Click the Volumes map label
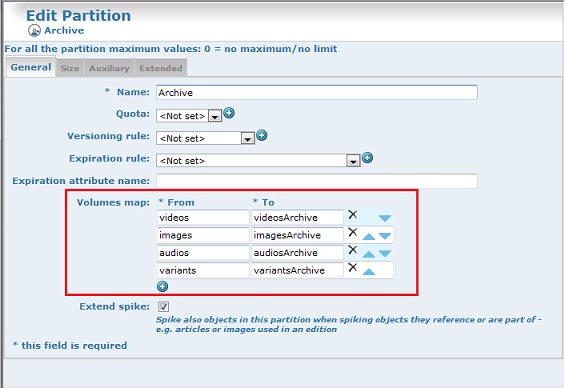This screenshot has width=565, height=388. [113, 202]
